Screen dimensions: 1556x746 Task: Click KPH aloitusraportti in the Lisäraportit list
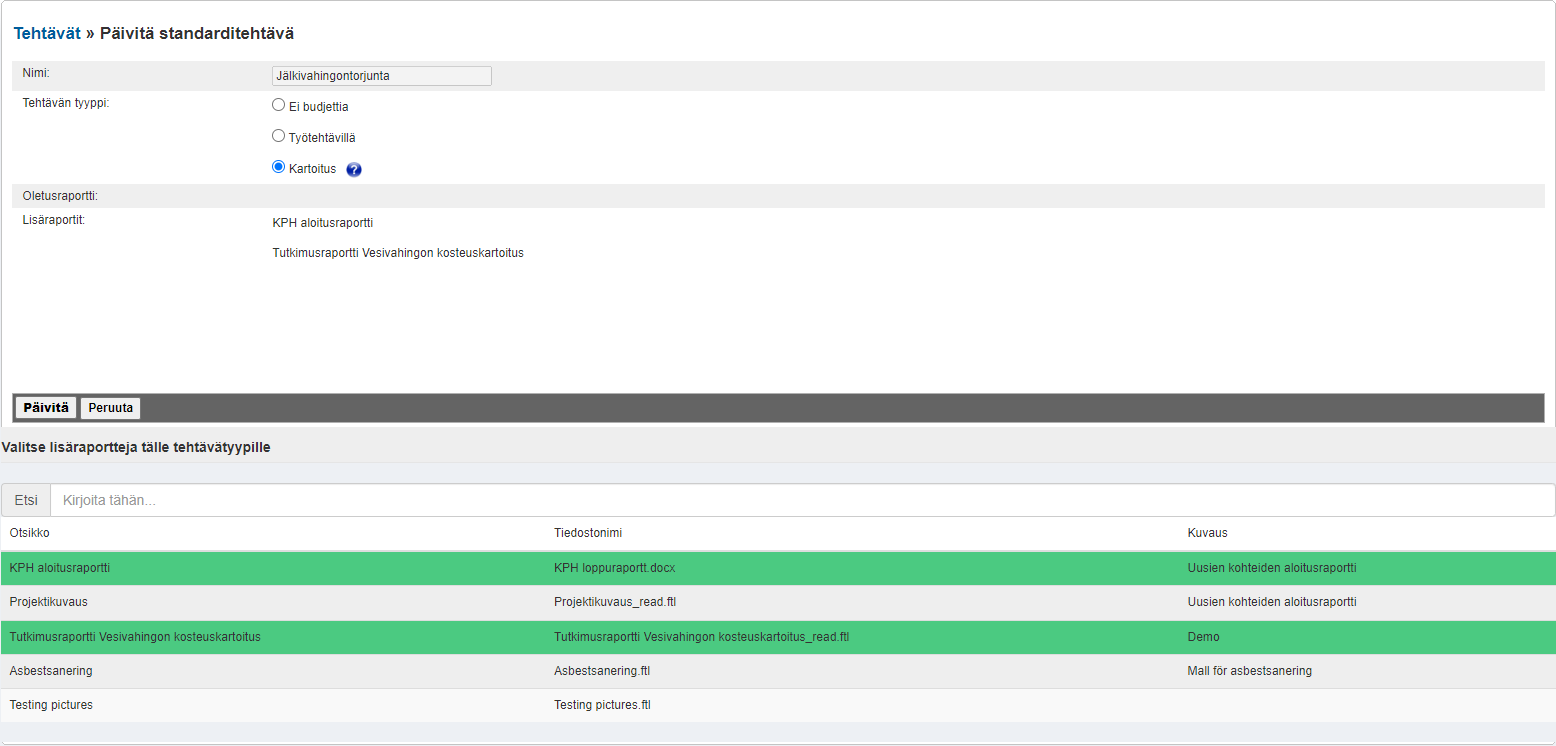322,223
